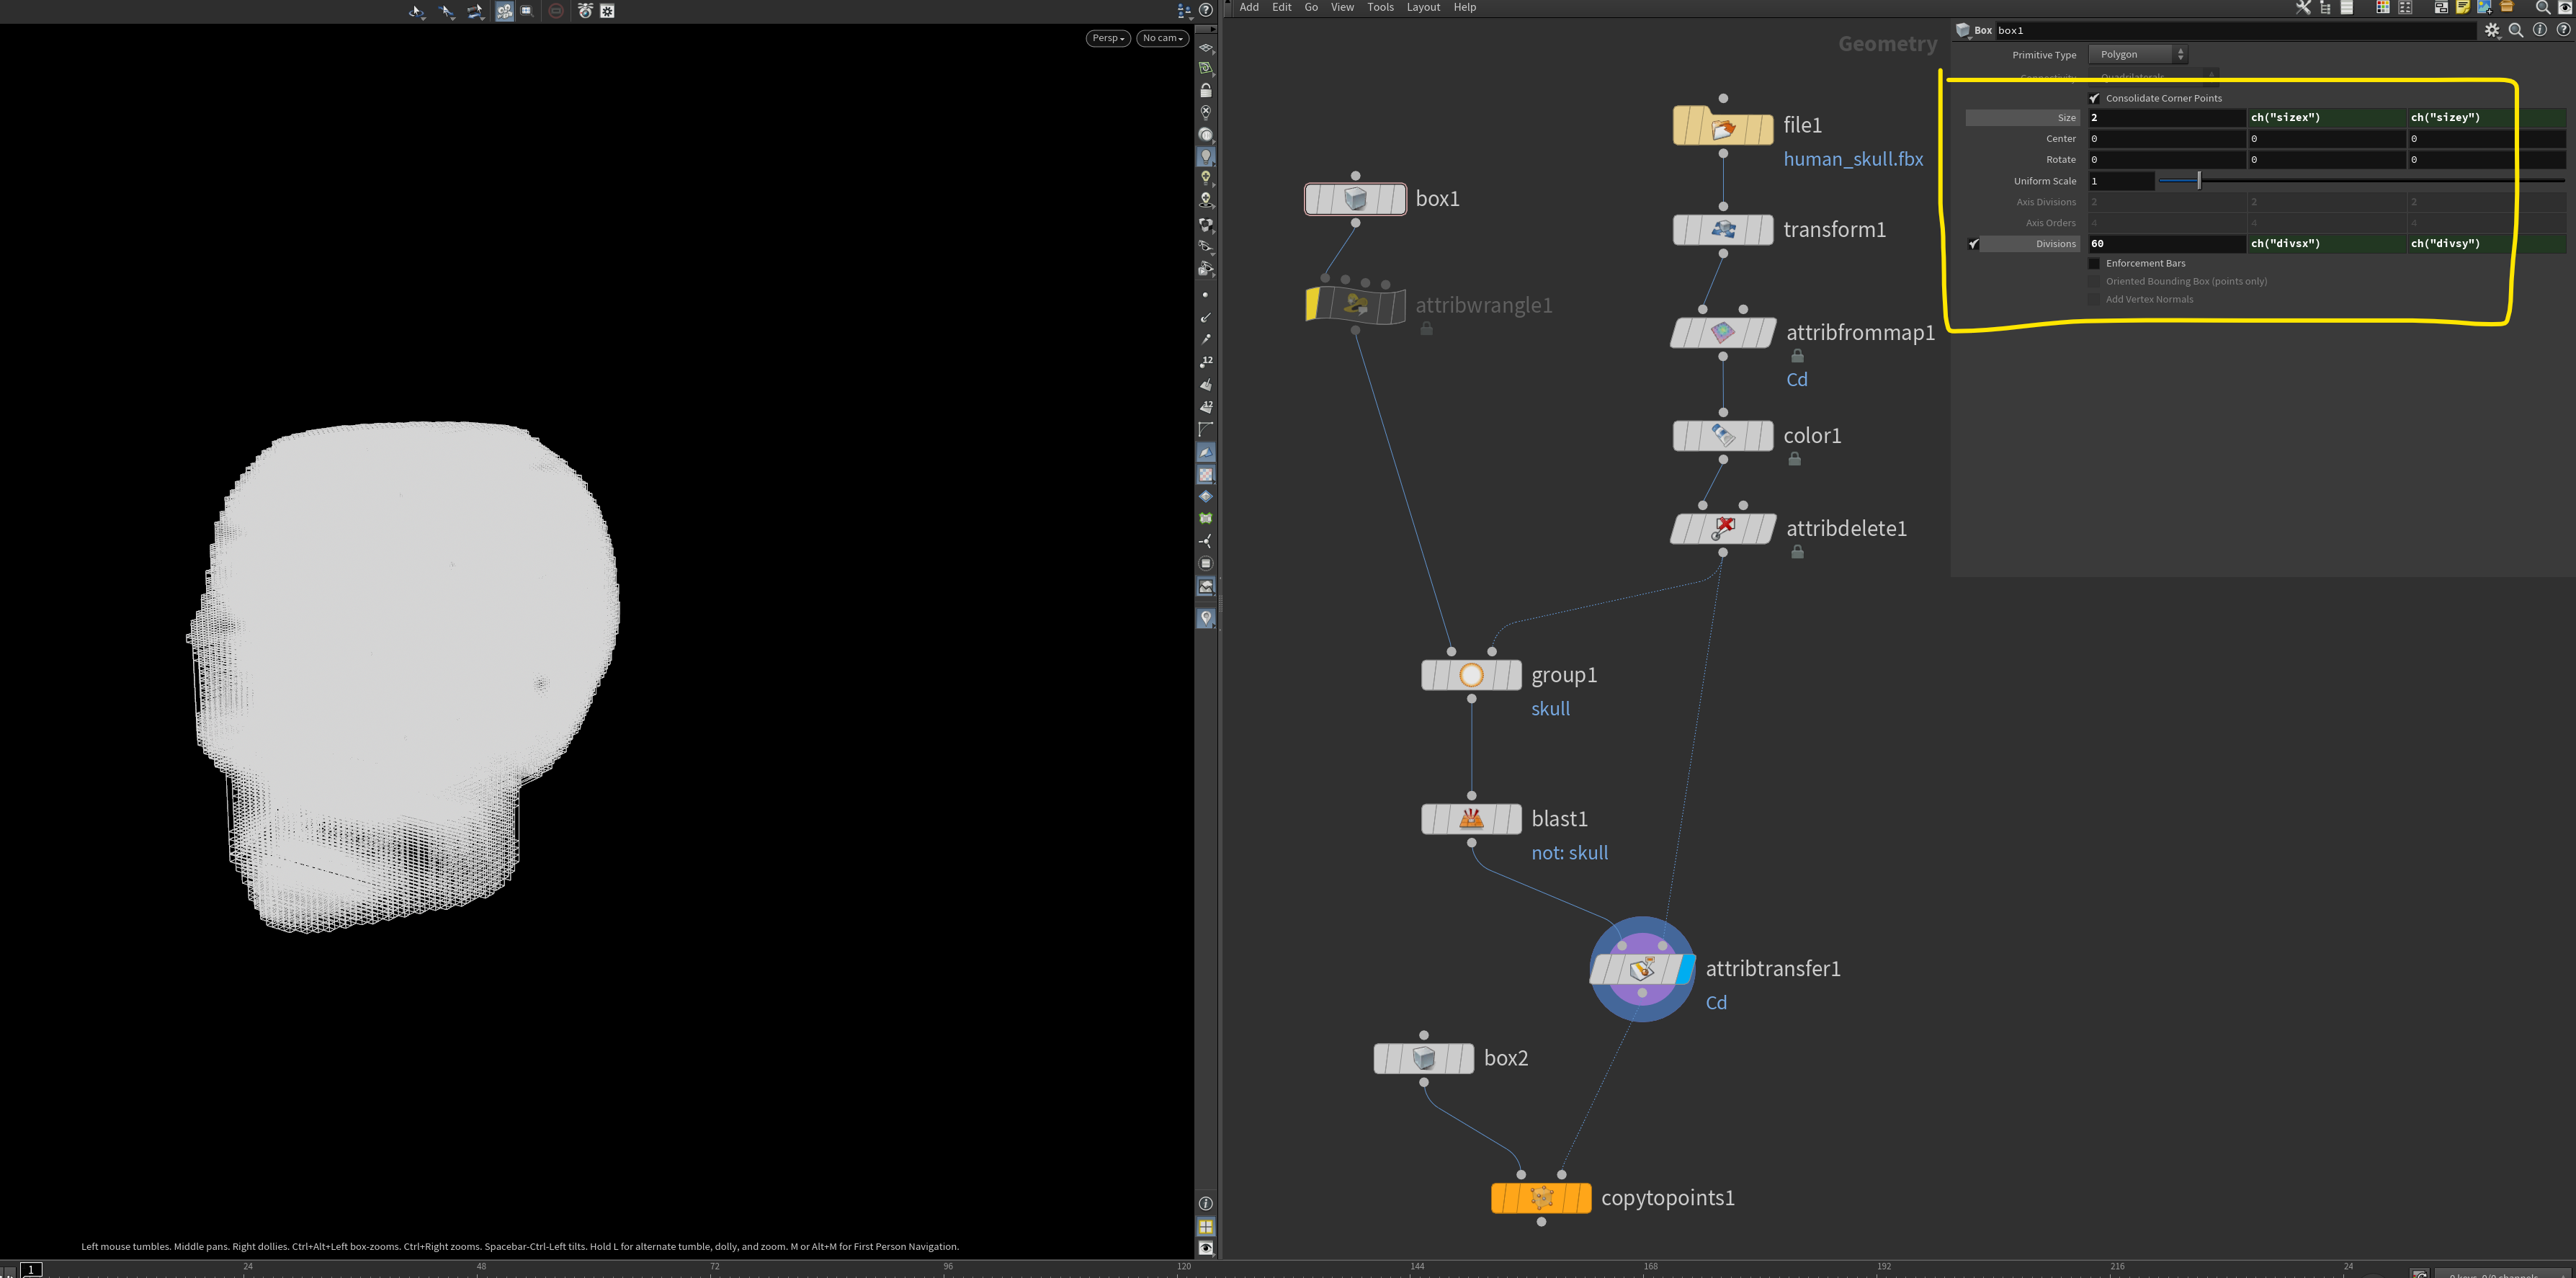Select the attribdelete1 node icon
Screen dimensions: 2576x1278
click(1722, 528)
